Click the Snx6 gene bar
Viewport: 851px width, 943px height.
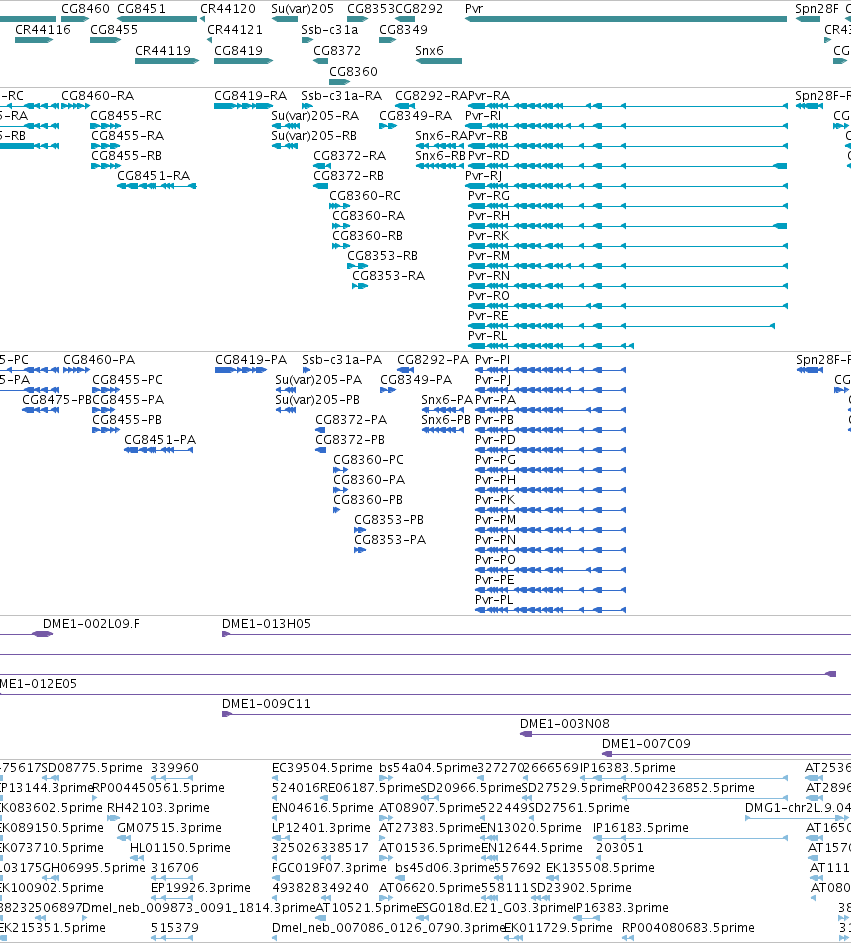pyautogui.click(x=439, y=61)
